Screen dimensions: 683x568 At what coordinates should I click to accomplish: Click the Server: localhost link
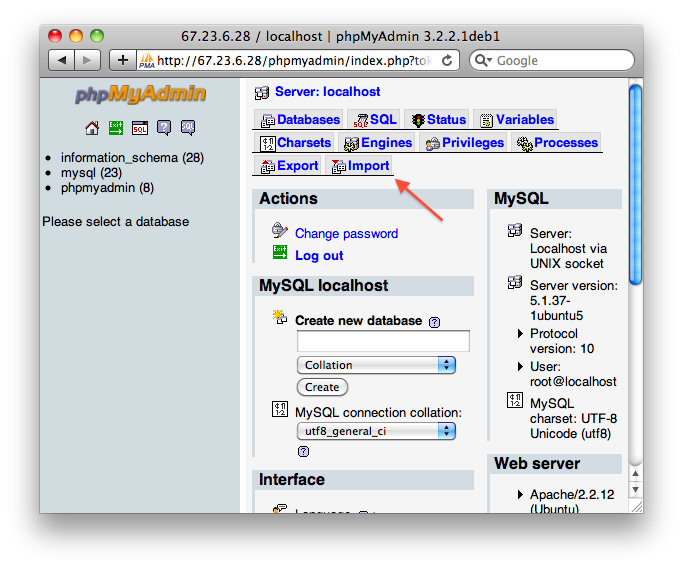point(328,92)
